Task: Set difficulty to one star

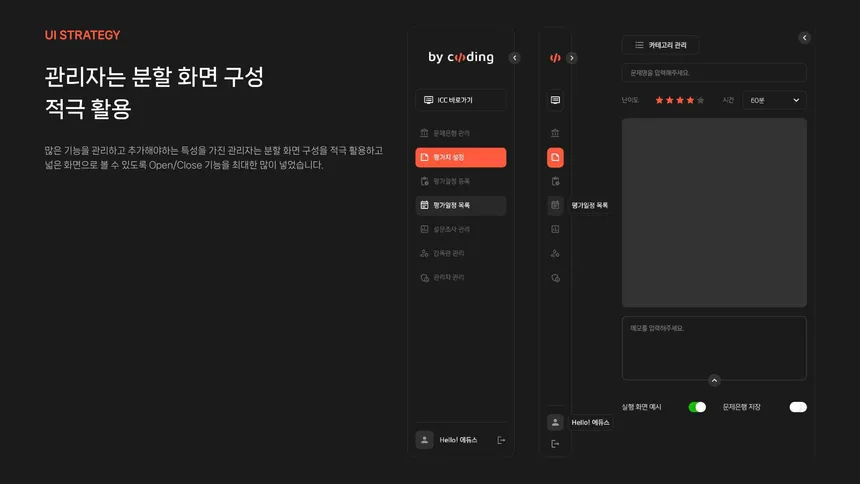Action: click(659, 100)
